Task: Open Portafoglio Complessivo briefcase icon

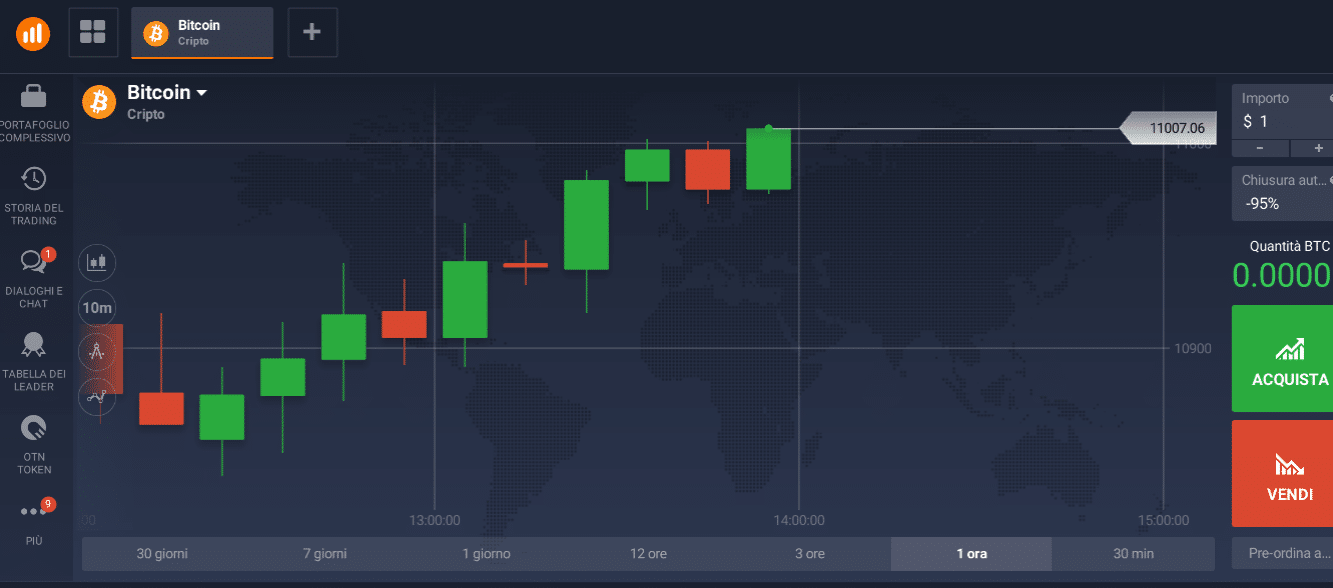Action: point(33,96)
